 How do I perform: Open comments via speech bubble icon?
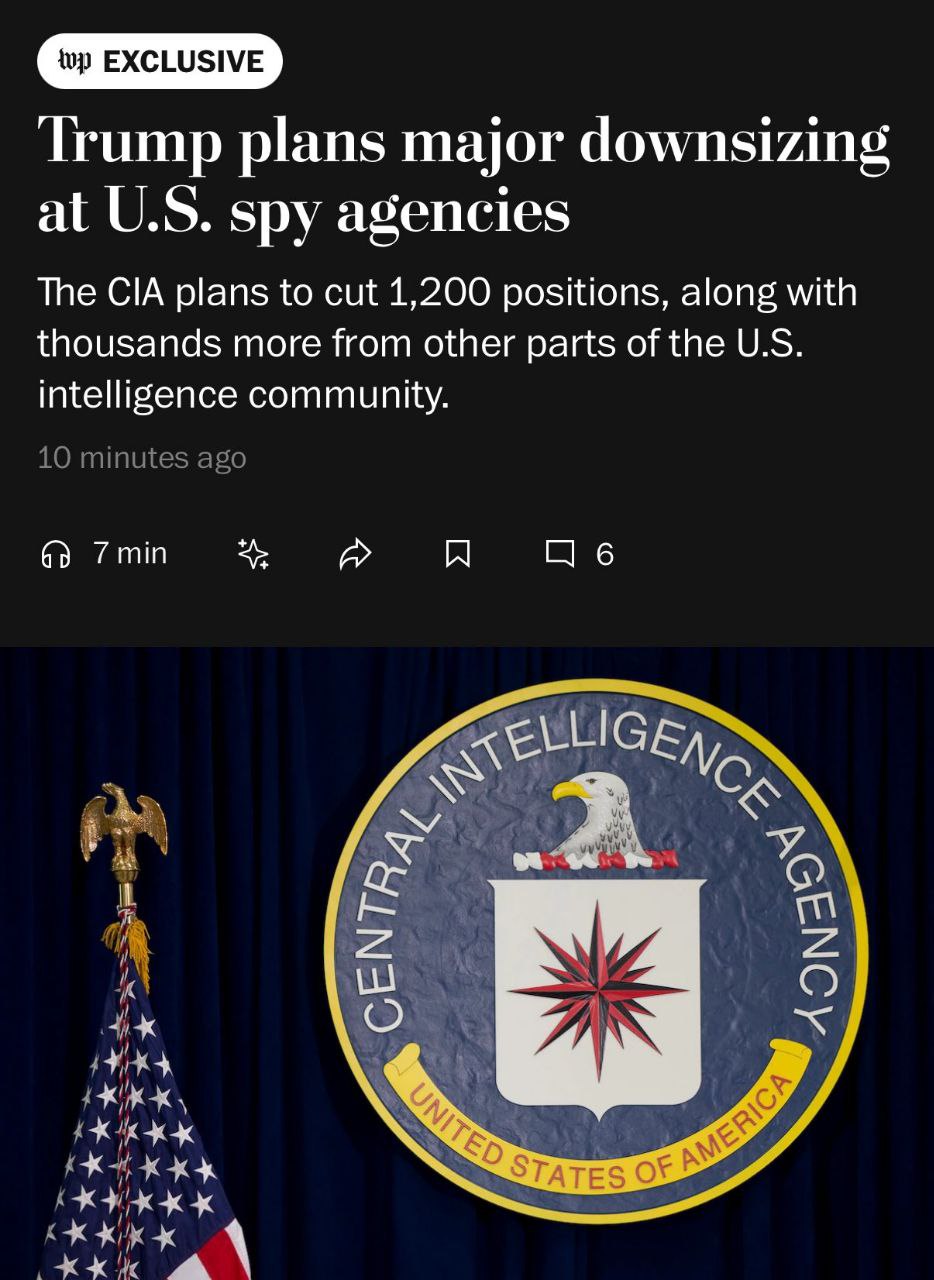pyautogui.click(x=560, y=553)
